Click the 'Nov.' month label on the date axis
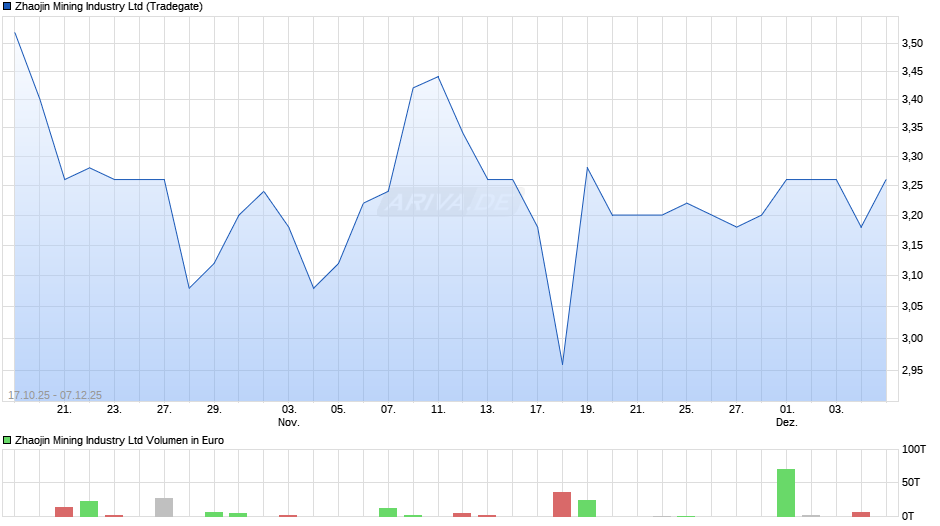940x526 pixels. click(288, 422)
